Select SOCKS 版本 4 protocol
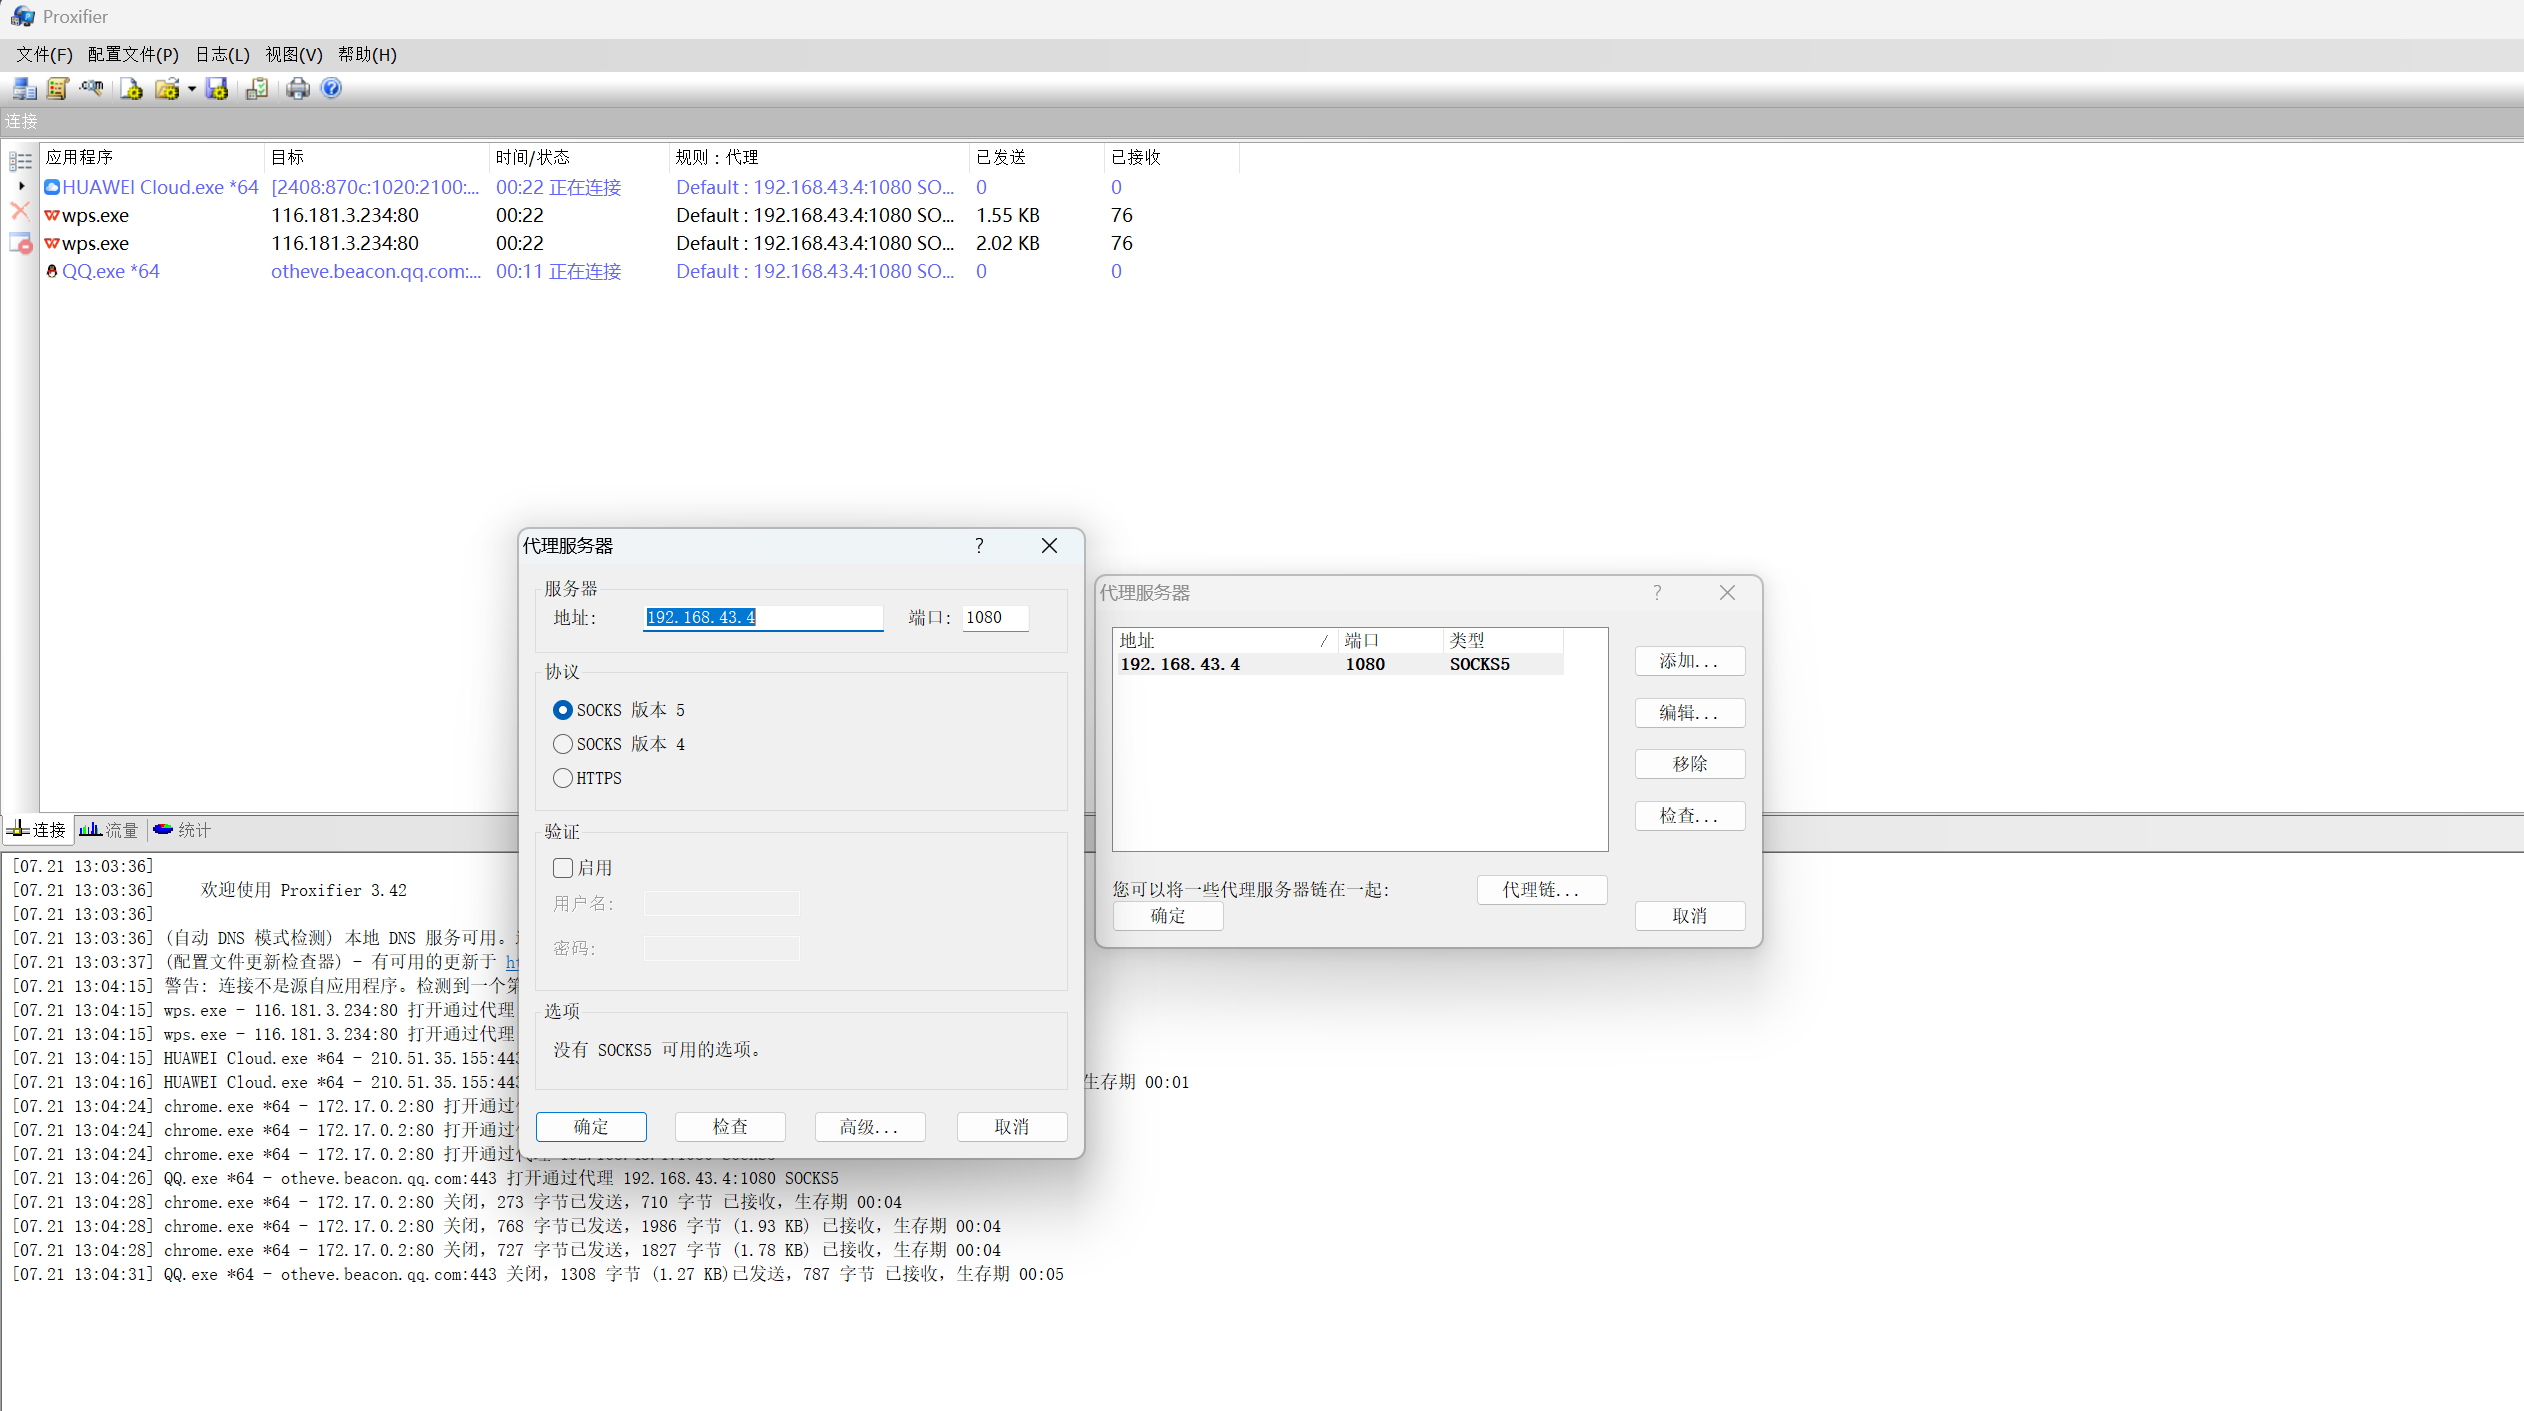This screenshot has width=2524, height=1411. pos(563,744)
